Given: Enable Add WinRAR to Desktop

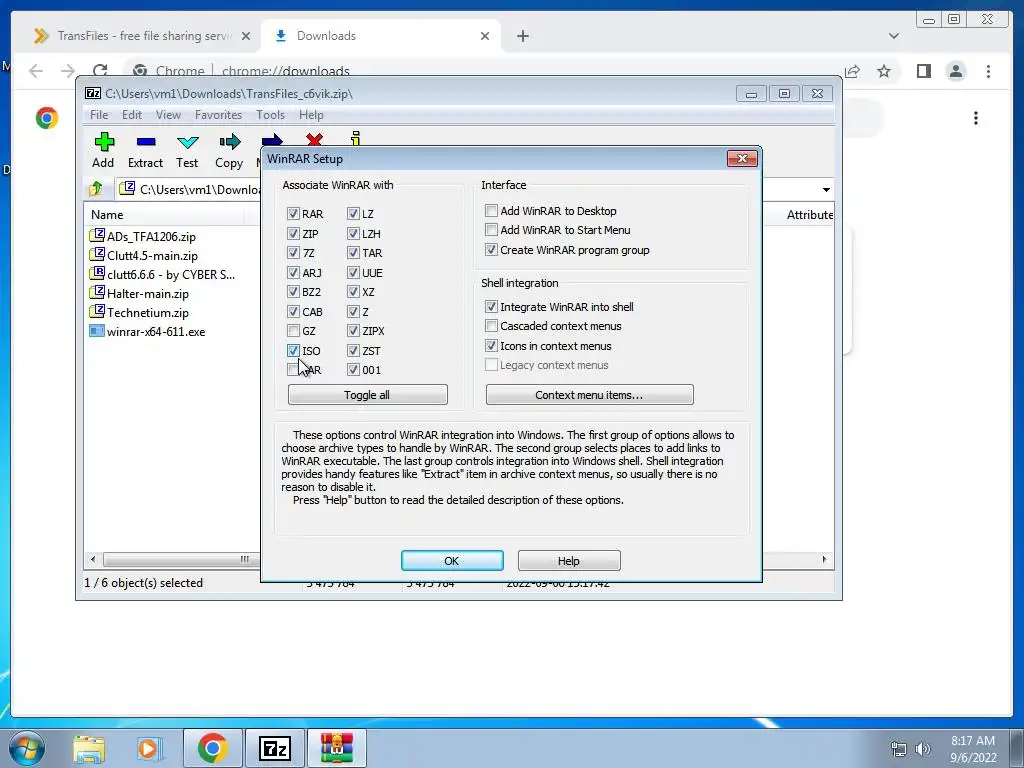Looking at the screenshot, I should point(491,210).
